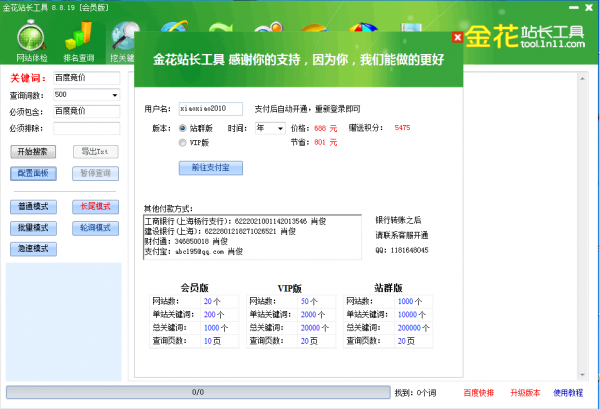The width and height of the screenshot is (600, 409).
Task: Click 会员版 网站数 value 20 个
Action: tap(212, 301)
